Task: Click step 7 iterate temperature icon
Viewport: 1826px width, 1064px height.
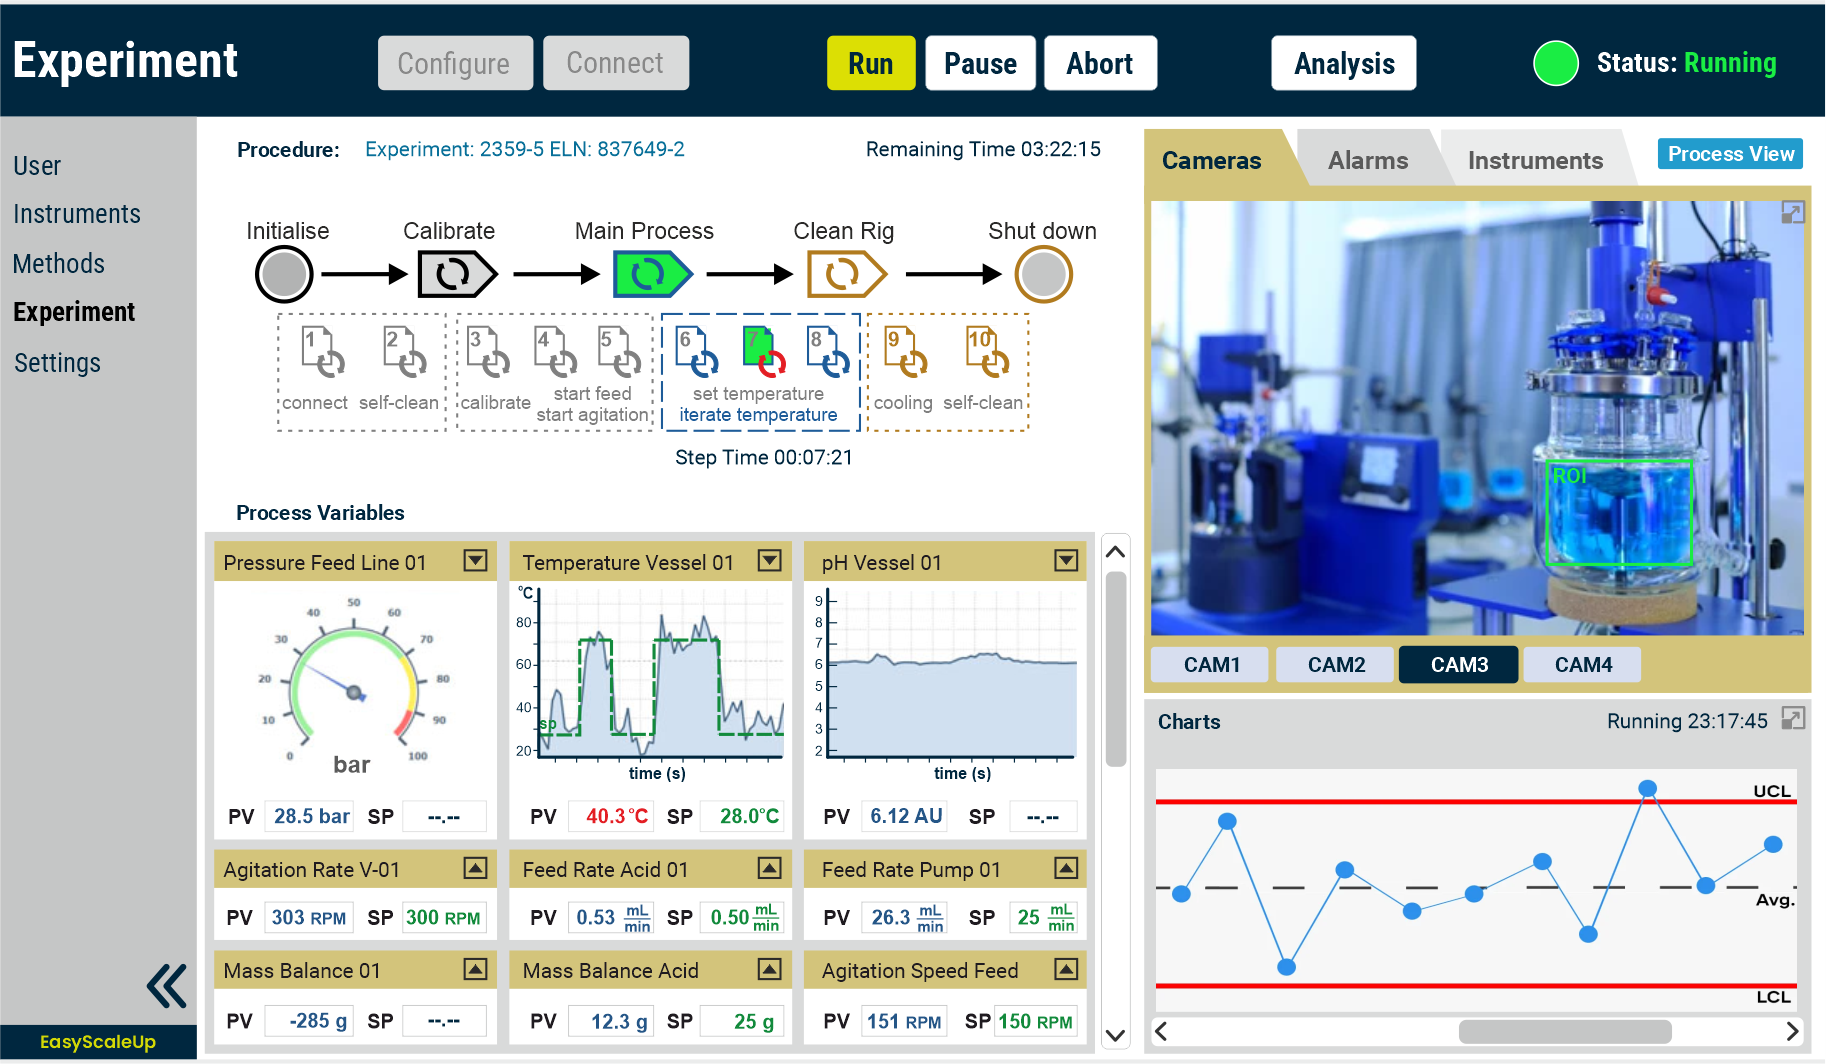Action: click(x=764, y=352)
